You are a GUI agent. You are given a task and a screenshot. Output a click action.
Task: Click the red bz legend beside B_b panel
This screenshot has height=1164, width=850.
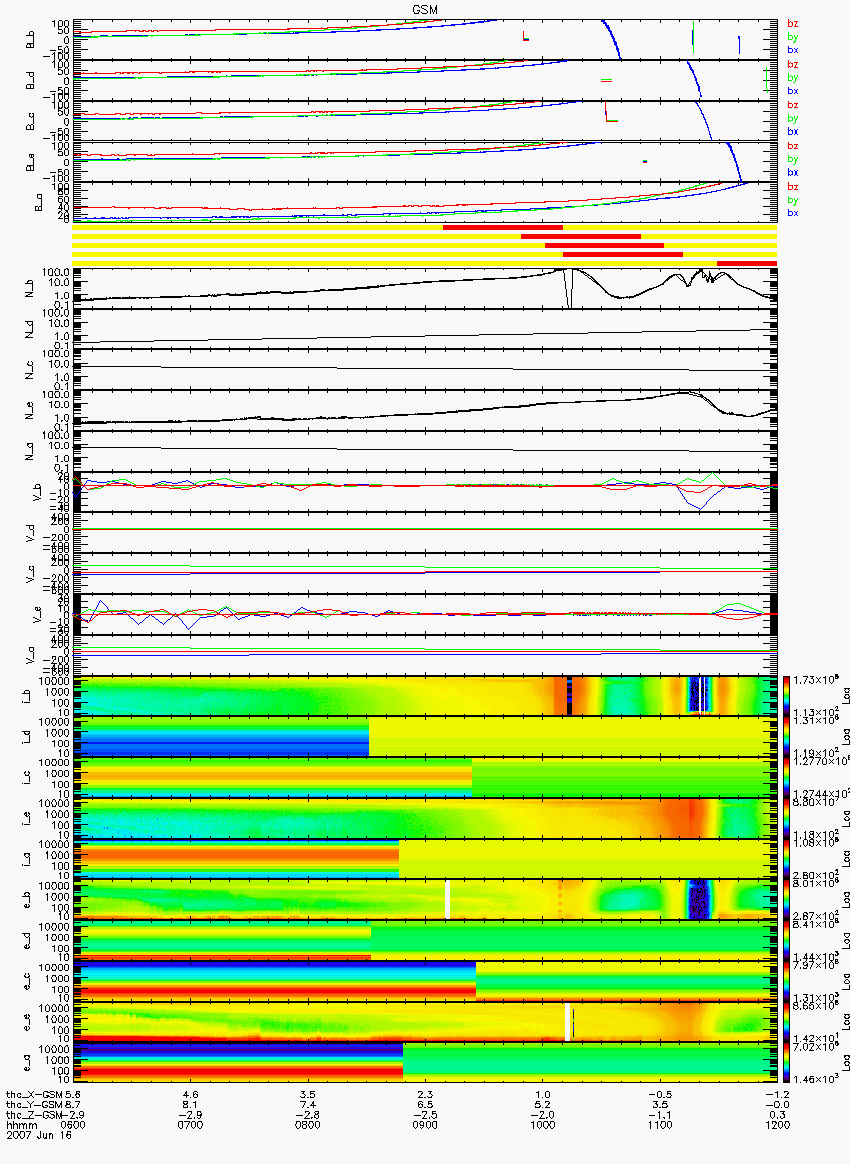pyautogui.click(x=793, y=24)
